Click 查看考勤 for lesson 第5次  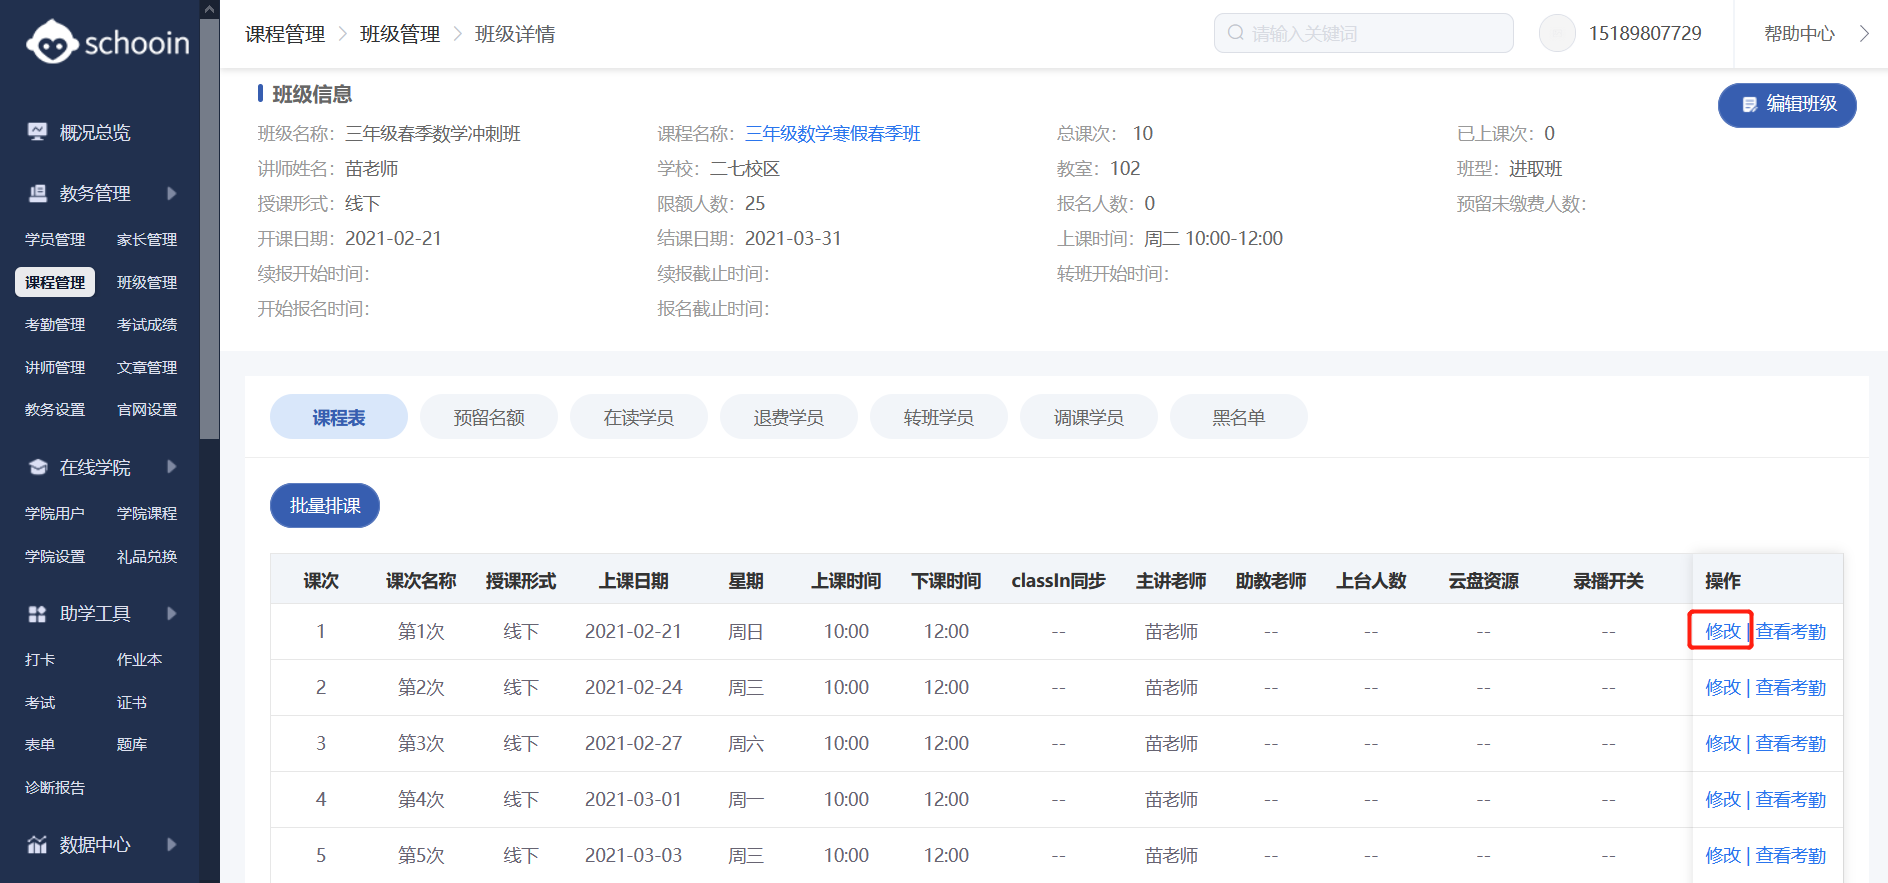(x=1791, y=856)
